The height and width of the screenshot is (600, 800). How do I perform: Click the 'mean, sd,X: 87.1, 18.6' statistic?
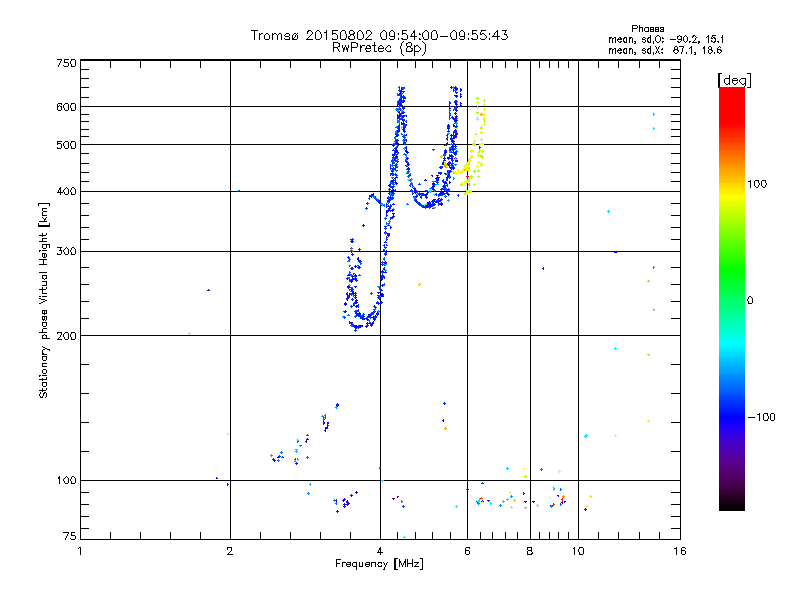(665, 50)
